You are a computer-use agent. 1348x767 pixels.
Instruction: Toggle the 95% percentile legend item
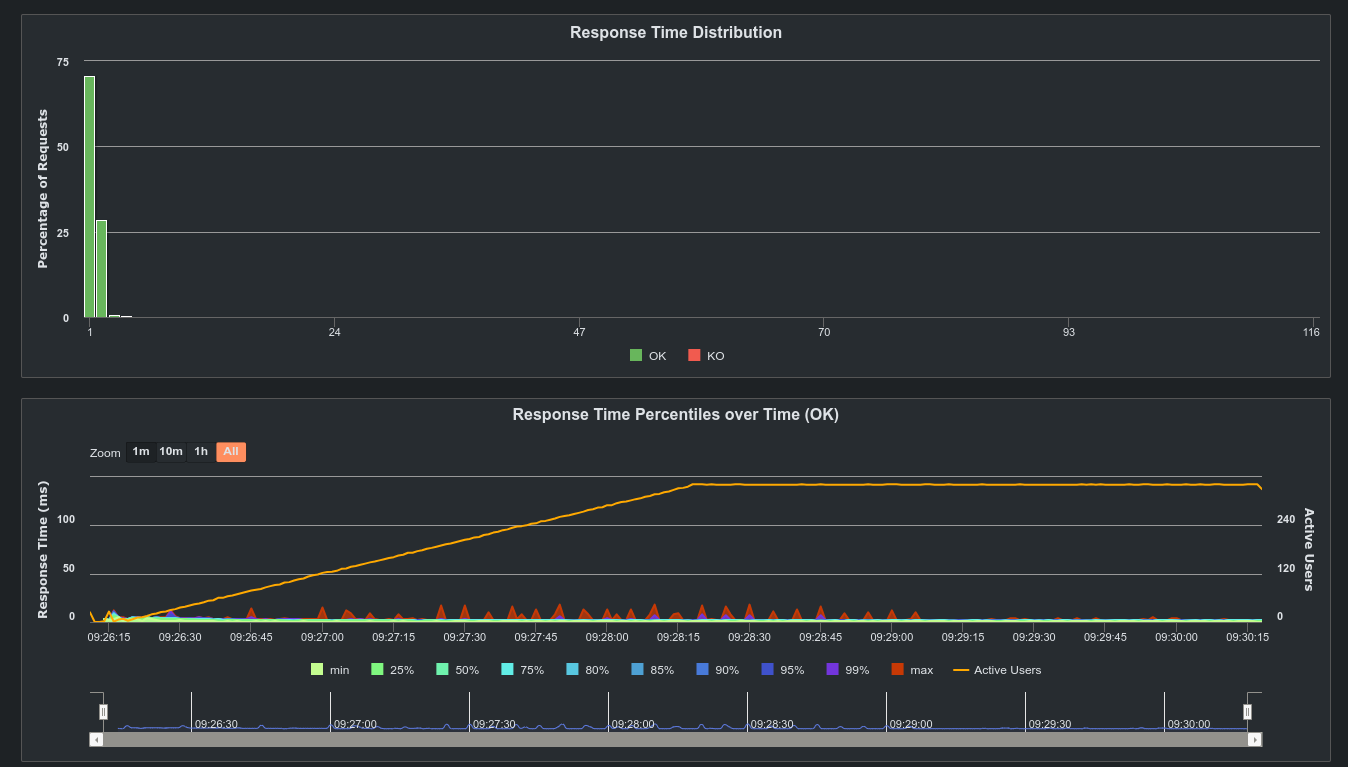pos(782,670)
